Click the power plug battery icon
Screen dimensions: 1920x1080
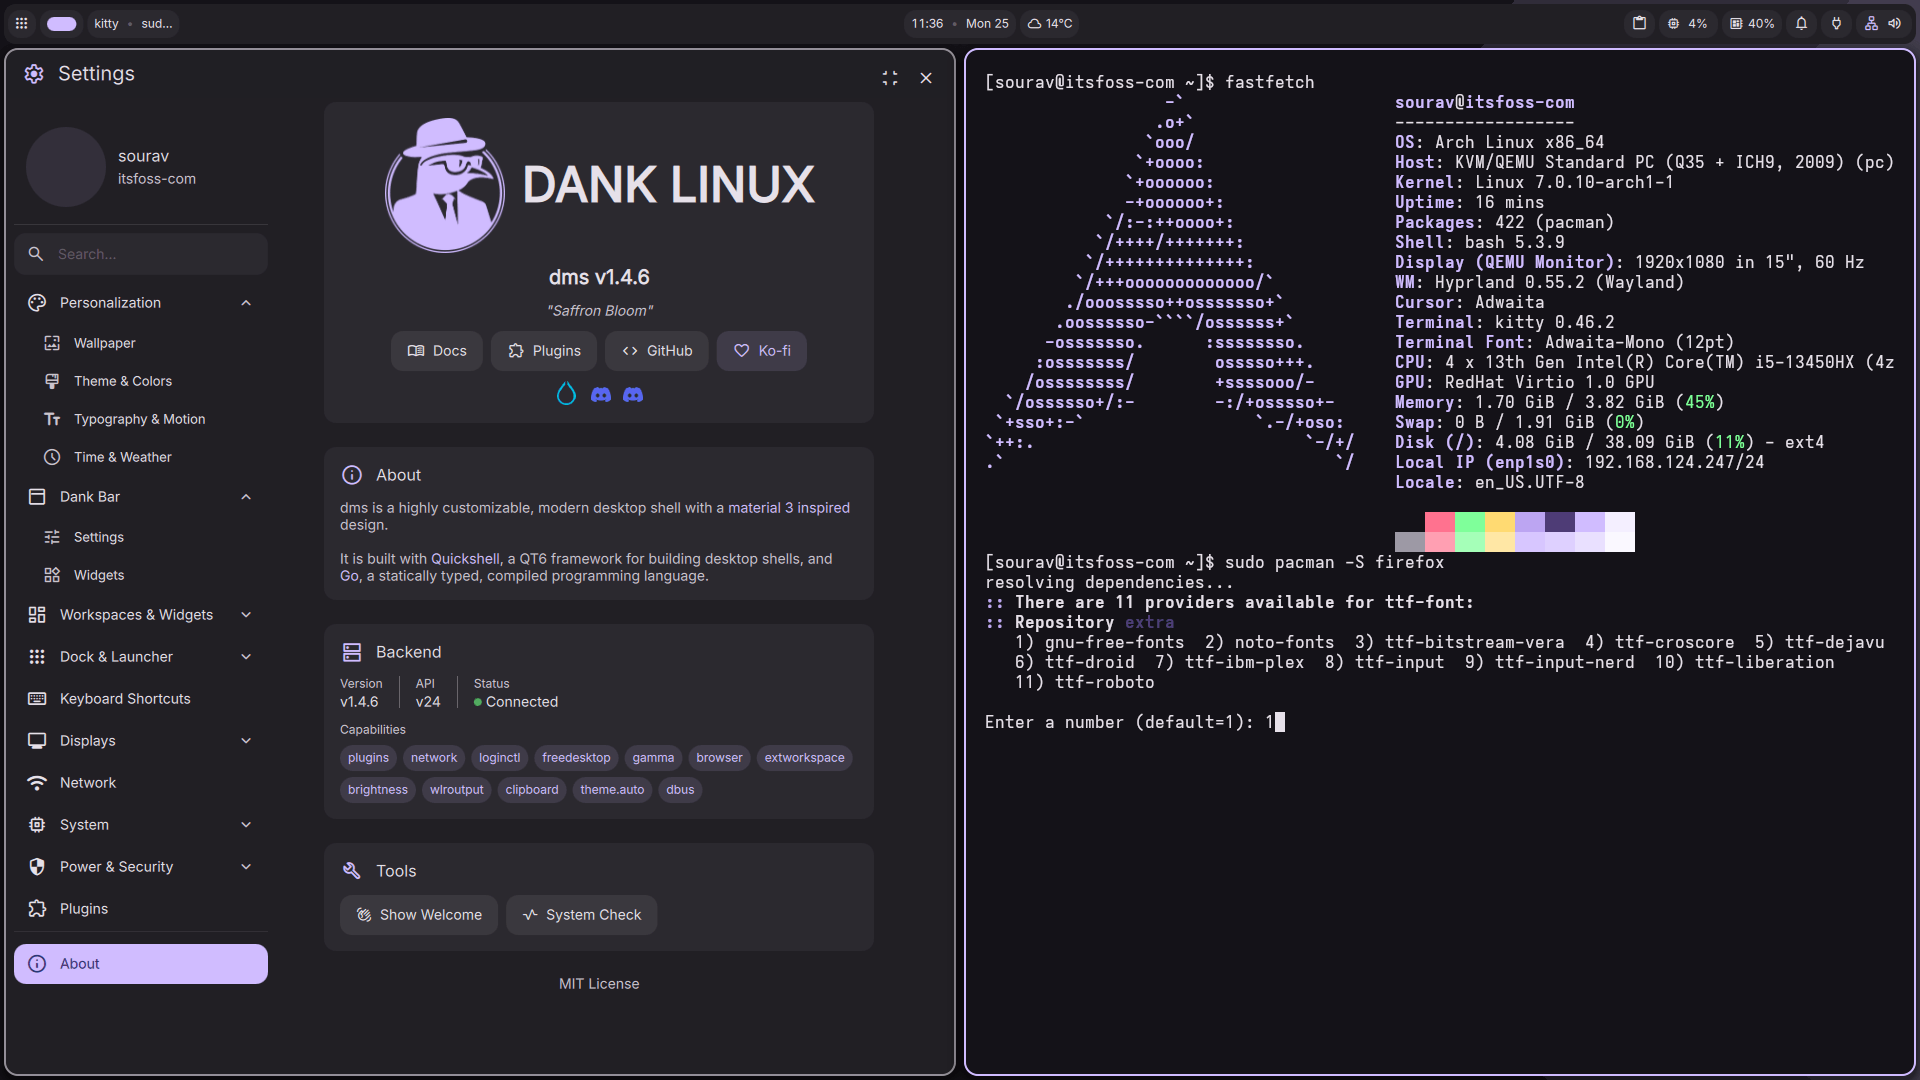pyautogui.click(x=1836, y=23)
